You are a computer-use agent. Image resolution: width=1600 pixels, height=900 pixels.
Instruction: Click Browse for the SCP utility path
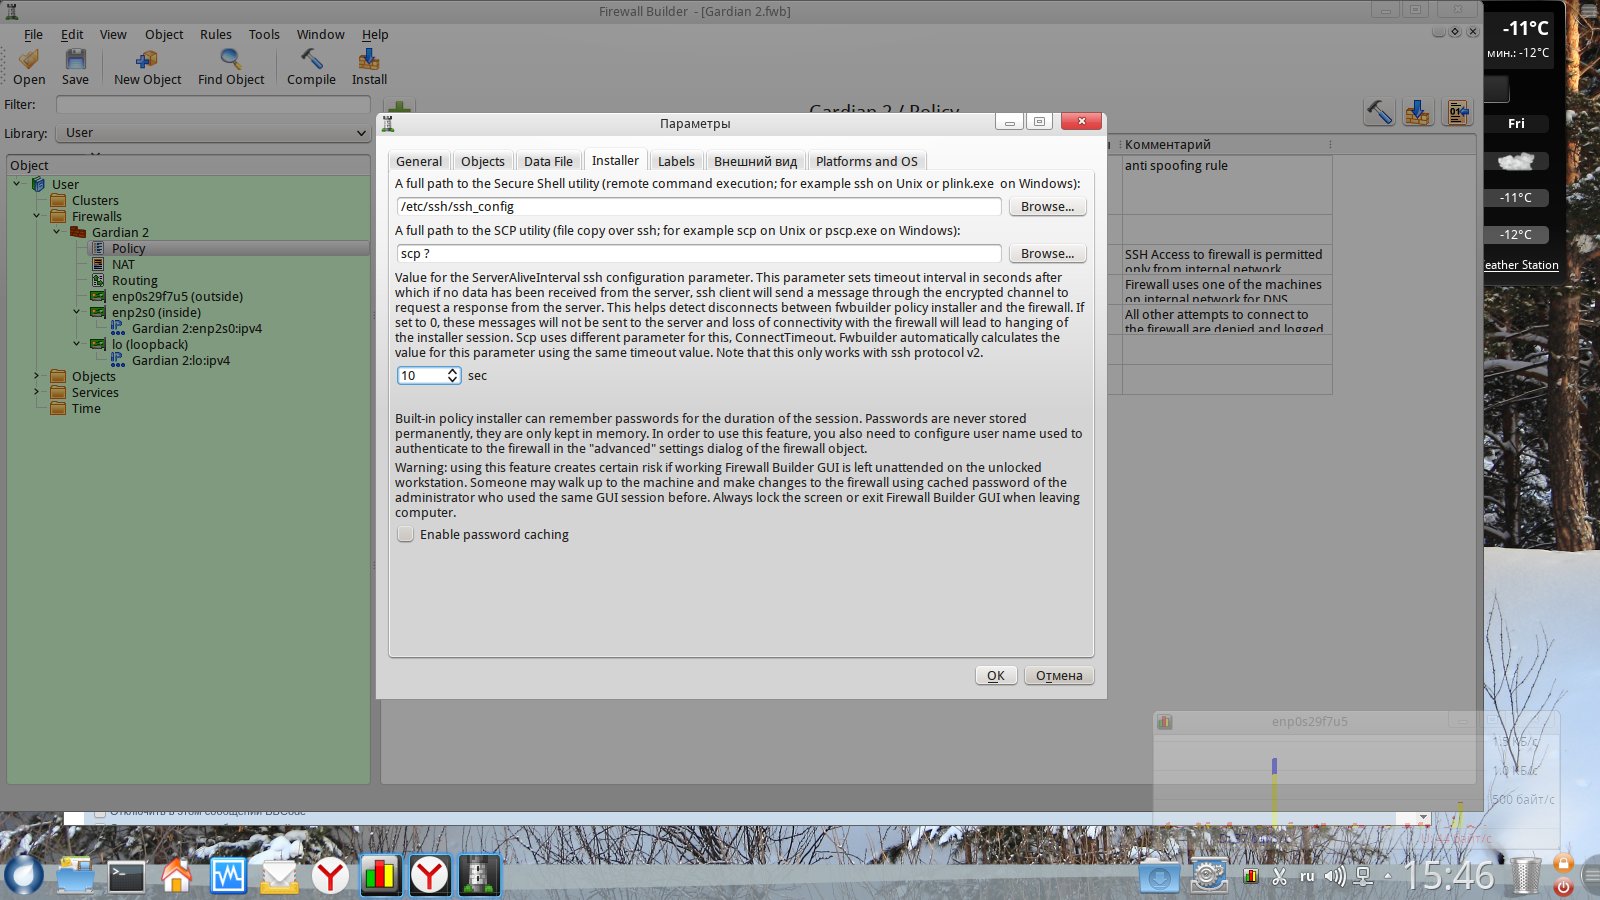pyautogui.click(x=1047, y=254)
